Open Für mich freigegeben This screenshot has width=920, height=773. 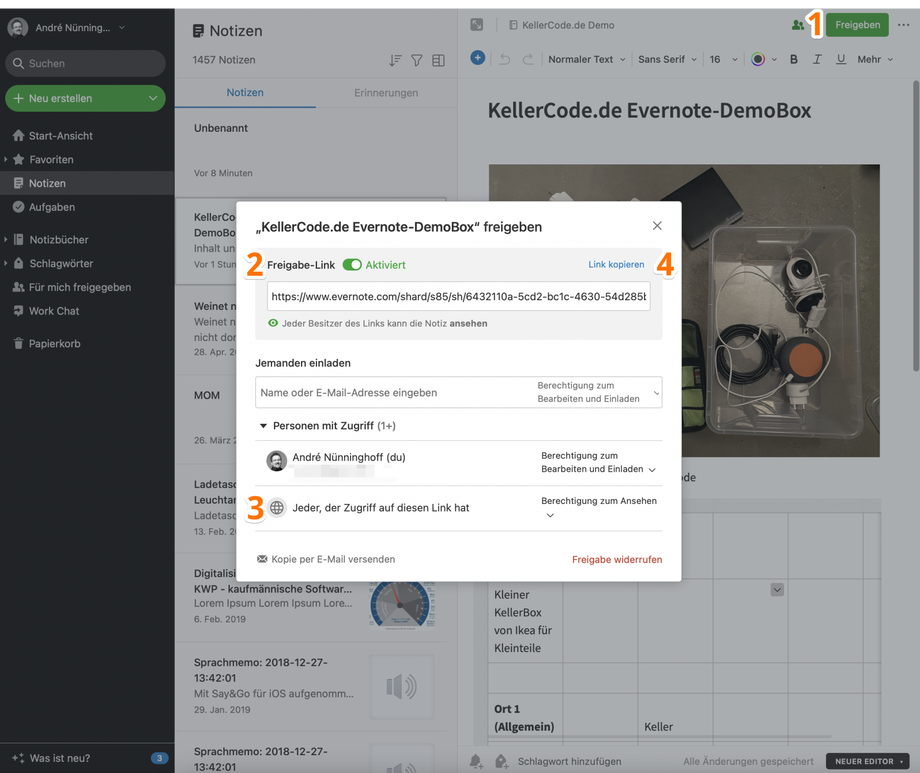(x=80, y=287)
